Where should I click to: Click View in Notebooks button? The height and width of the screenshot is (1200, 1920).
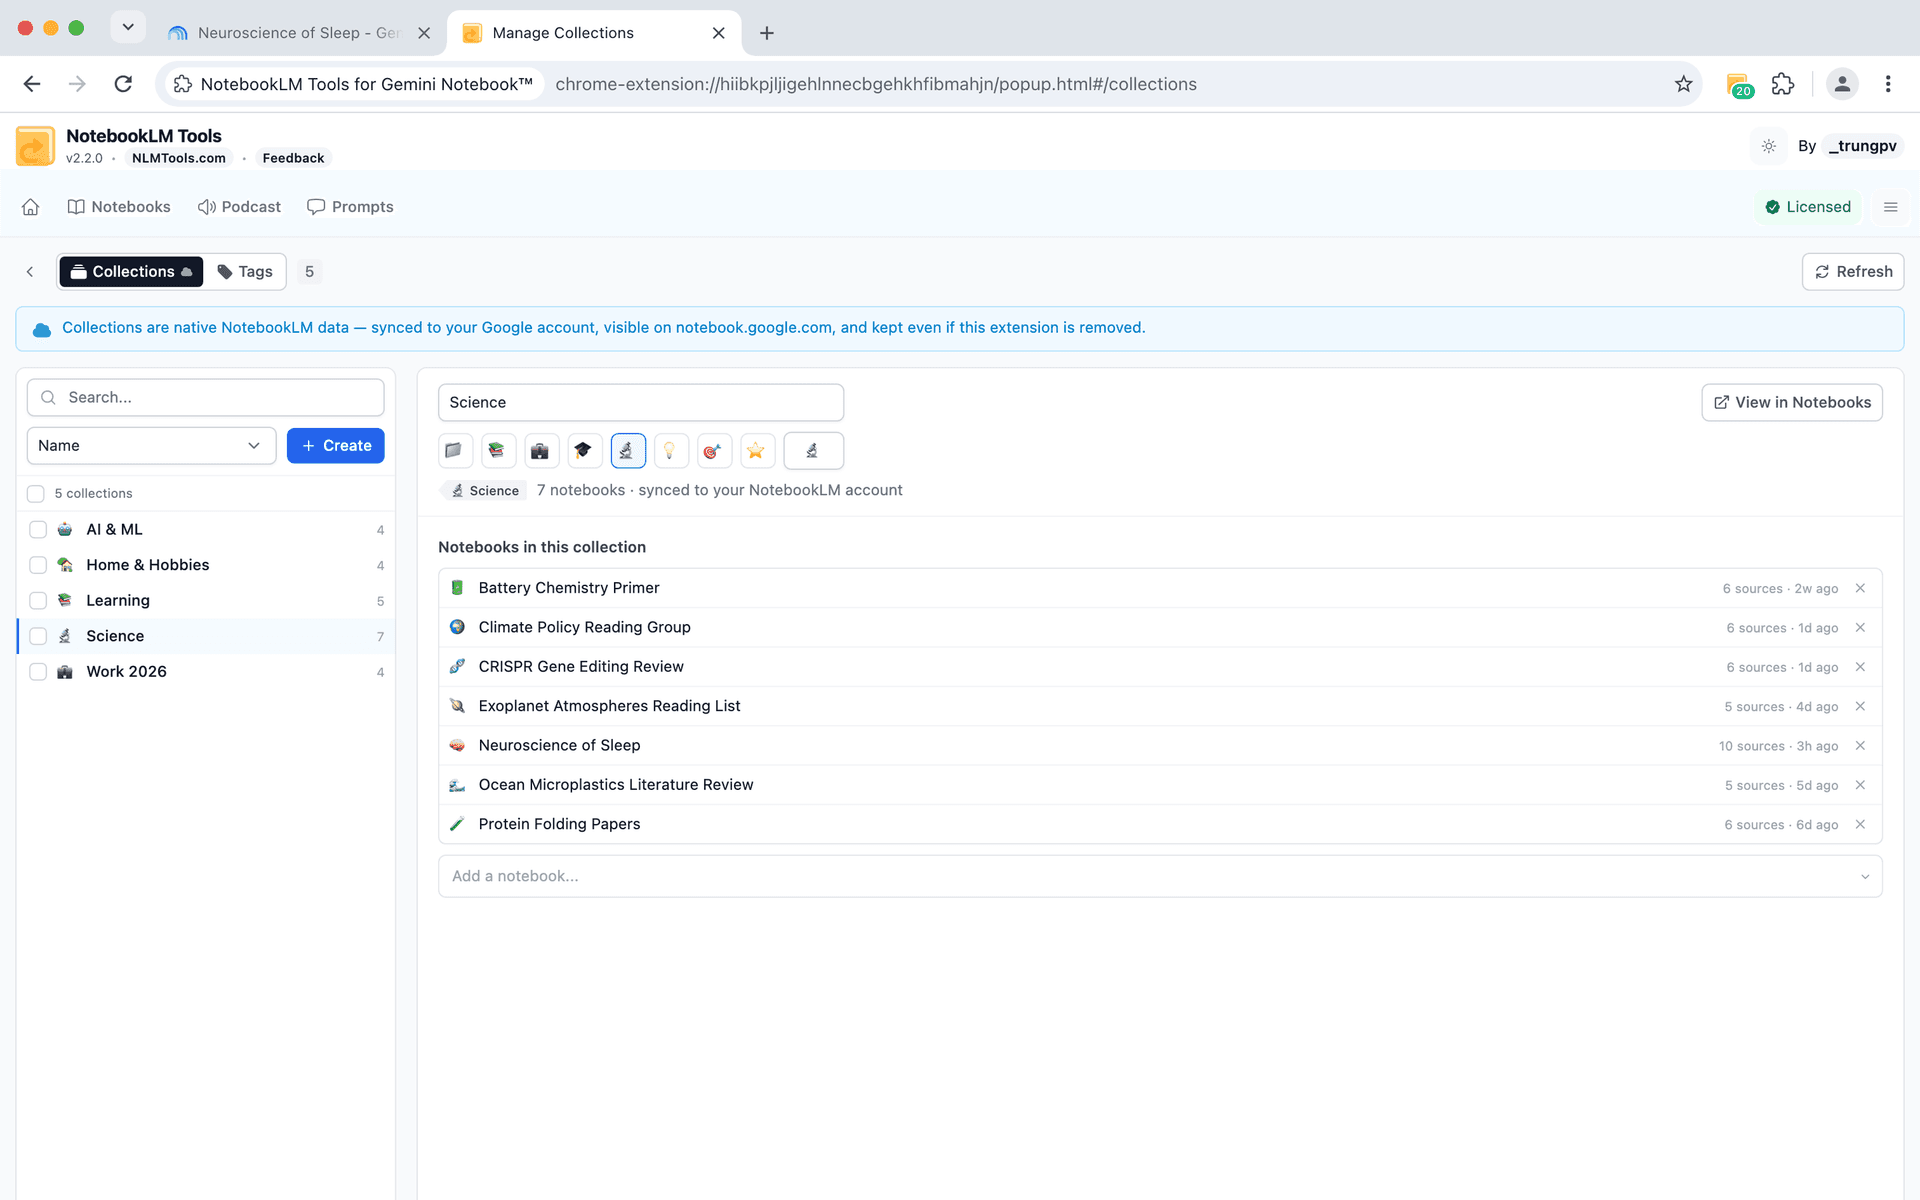click(1792, 402)
